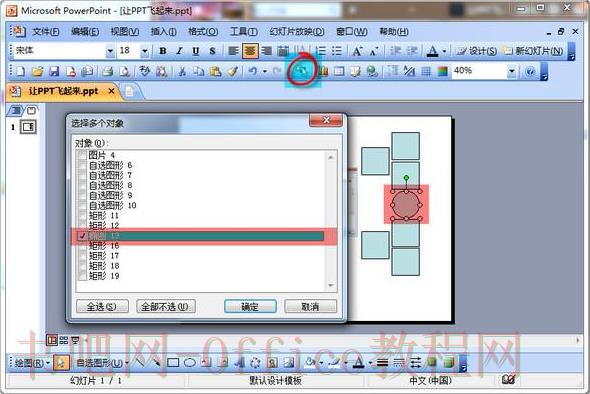The image size is (590, 394).
Task: Check the 图片 4 object checkbox
Action: click(82, 155)
